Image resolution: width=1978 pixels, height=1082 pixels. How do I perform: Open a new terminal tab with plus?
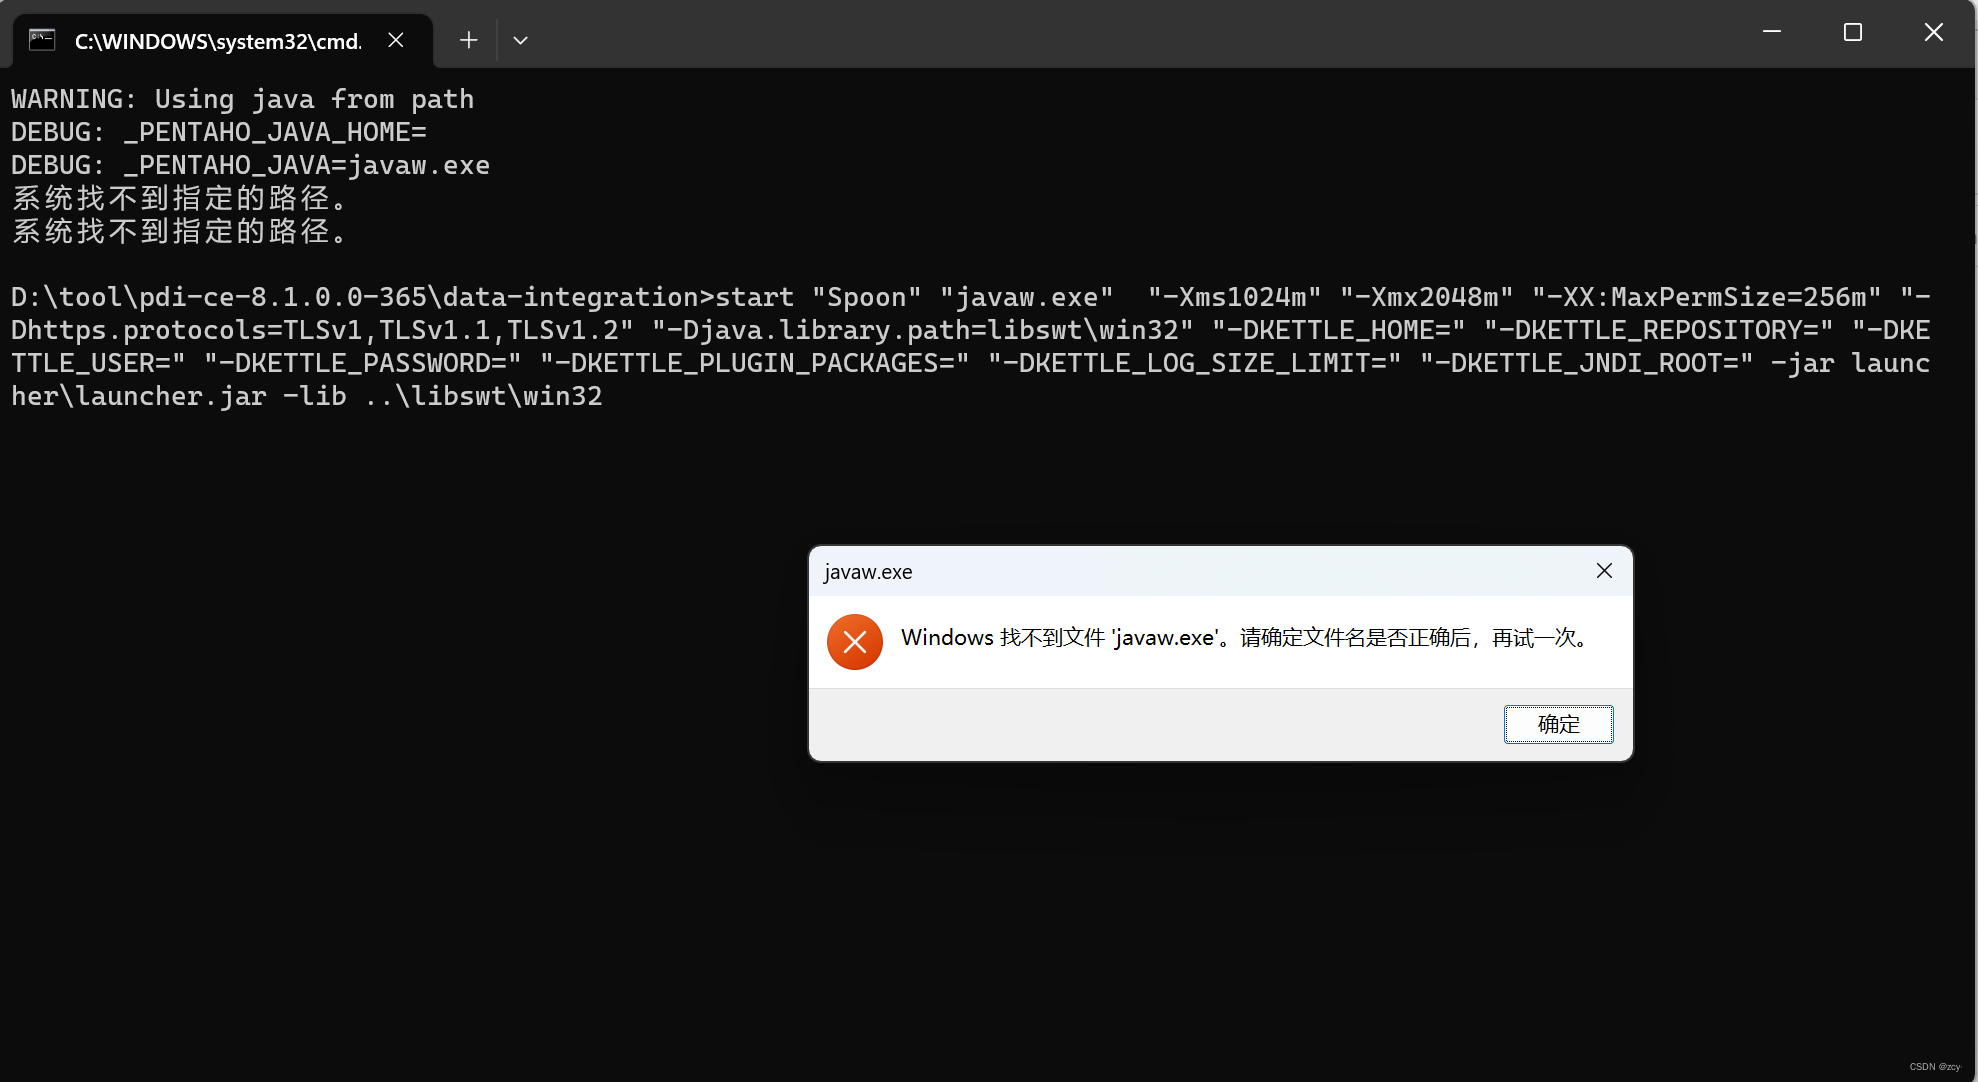point(468,40)
